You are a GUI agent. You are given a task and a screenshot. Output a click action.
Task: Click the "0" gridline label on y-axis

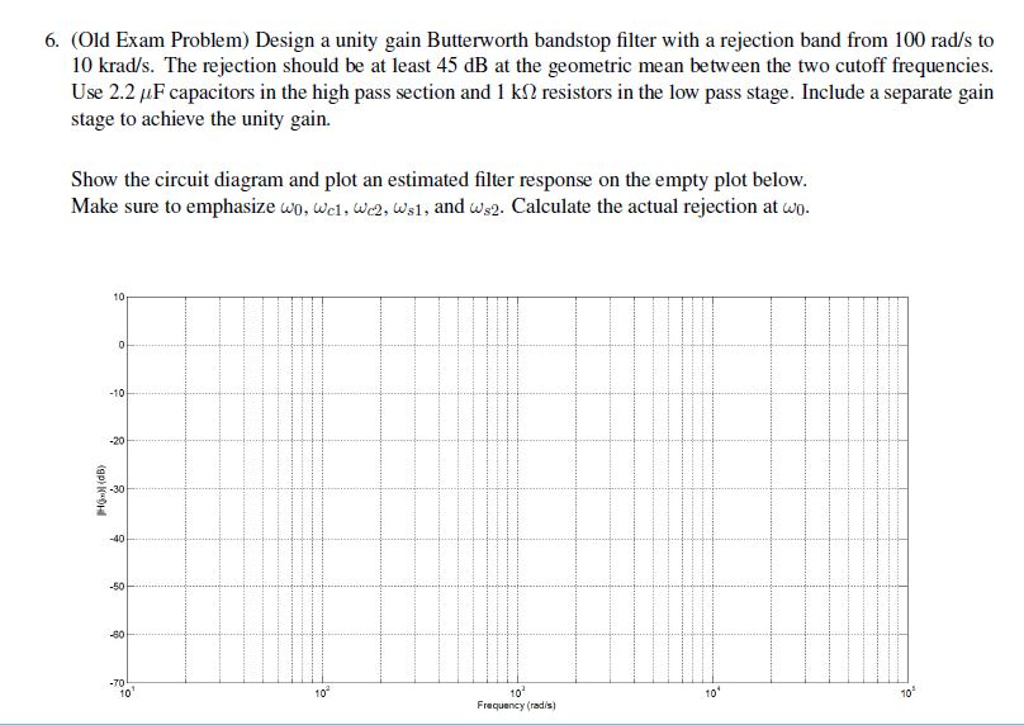pyautogui.click(x=121, y=344)
